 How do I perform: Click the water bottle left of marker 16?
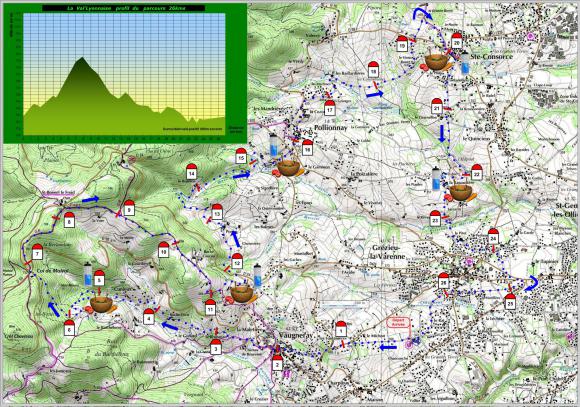click(273, 145)
